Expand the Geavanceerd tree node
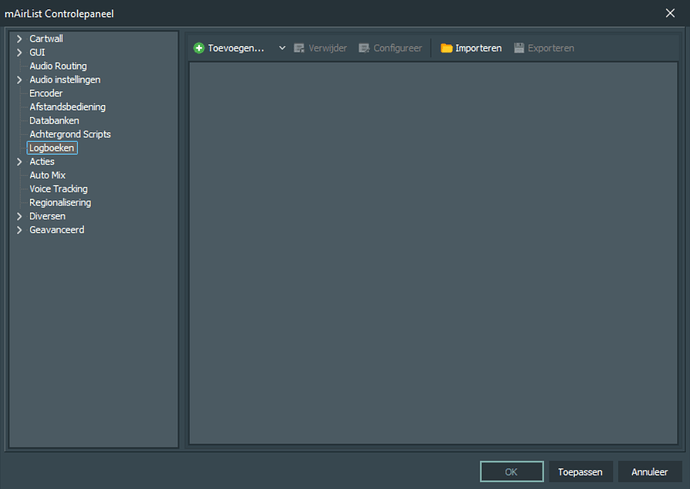The width and height of the screenshot is (690, 489). [x=19, y=230]
